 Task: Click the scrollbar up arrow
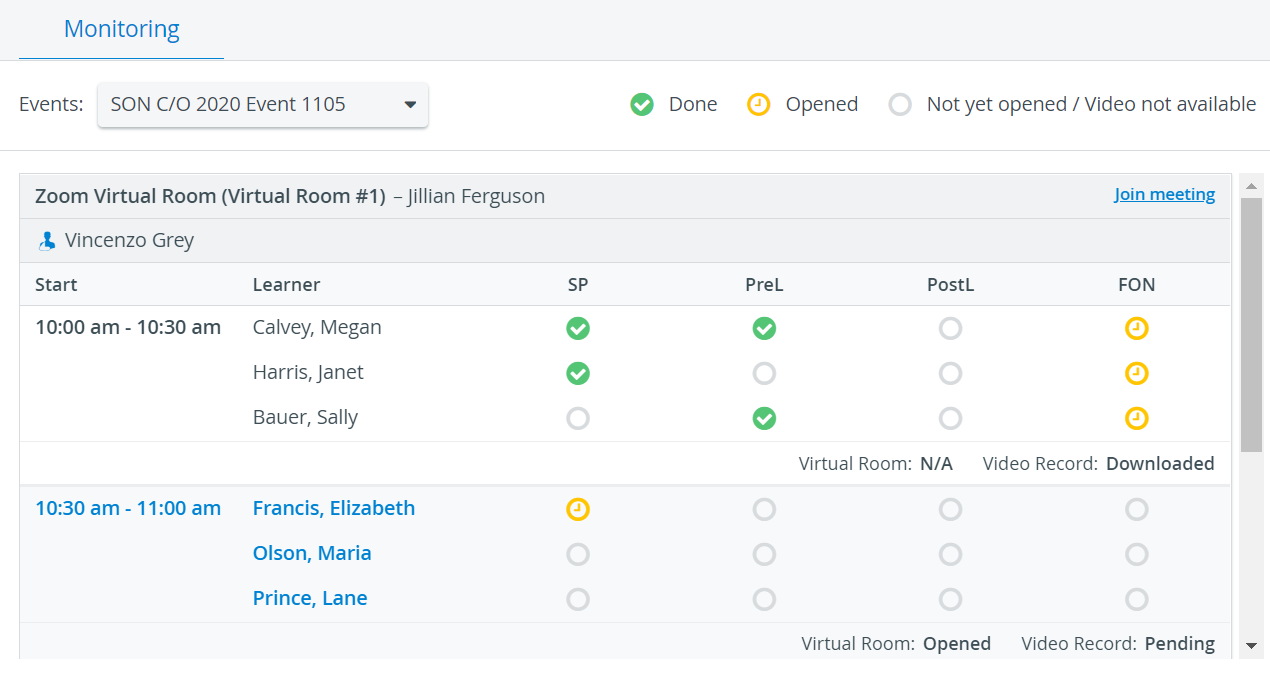1251,186
